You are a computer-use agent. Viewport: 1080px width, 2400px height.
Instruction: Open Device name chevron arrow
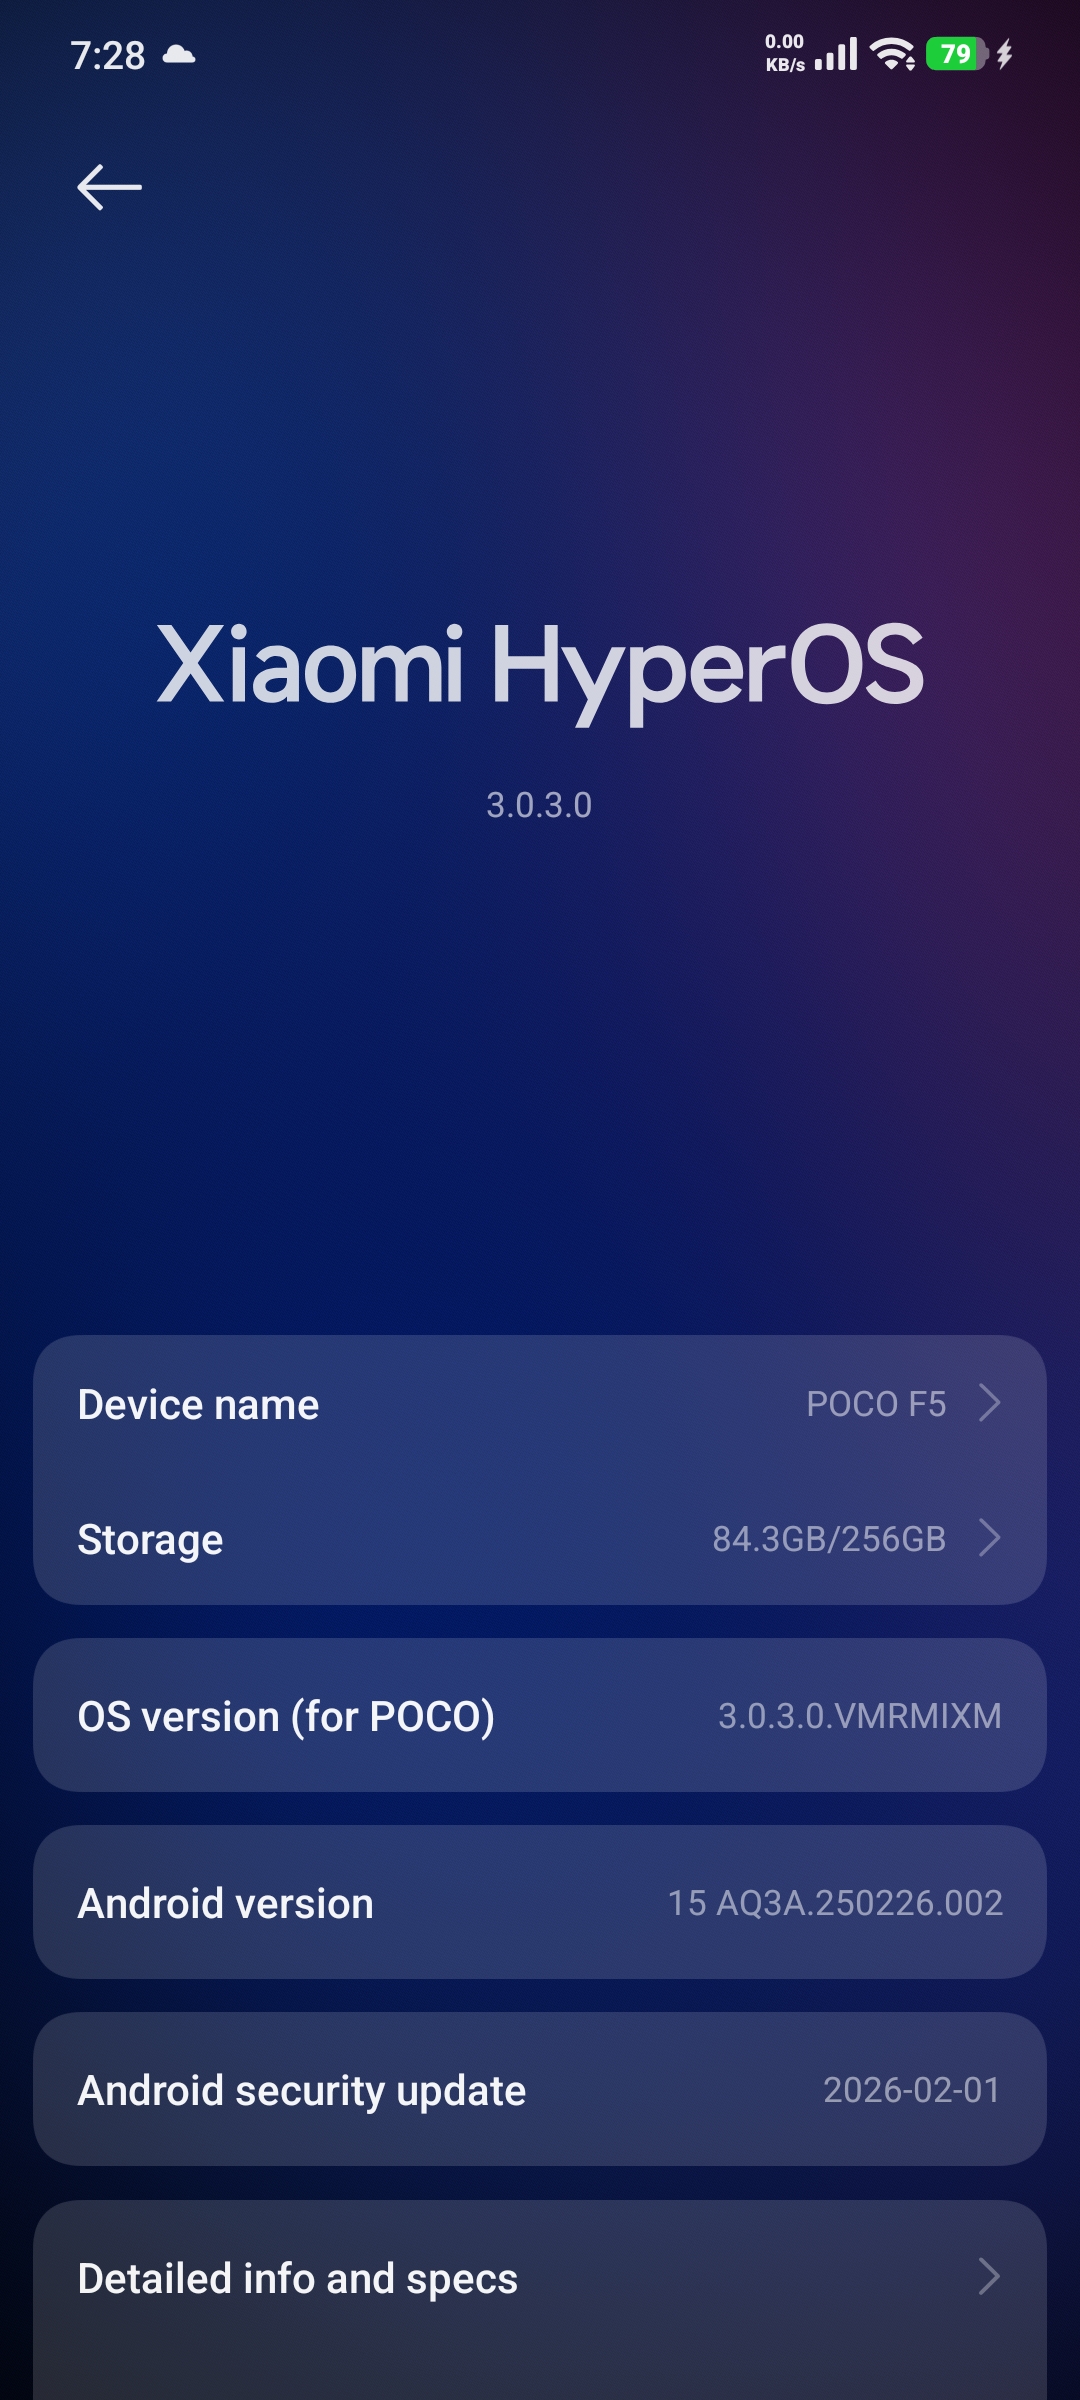pos(989,1403)
